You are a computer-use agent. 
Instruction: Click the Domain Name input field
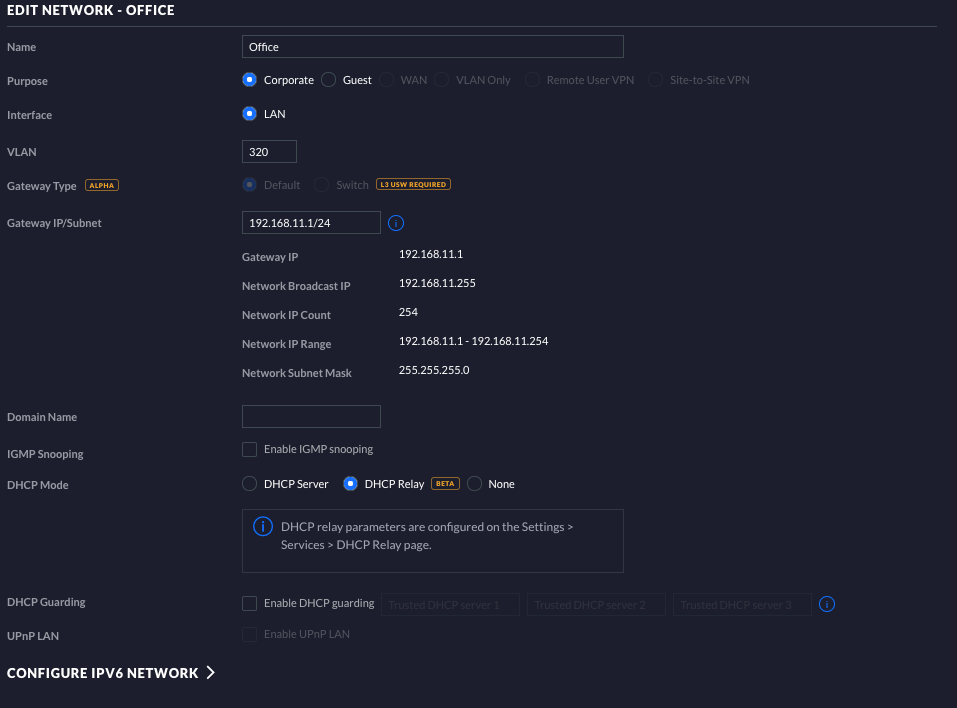[x=311, y=417]
